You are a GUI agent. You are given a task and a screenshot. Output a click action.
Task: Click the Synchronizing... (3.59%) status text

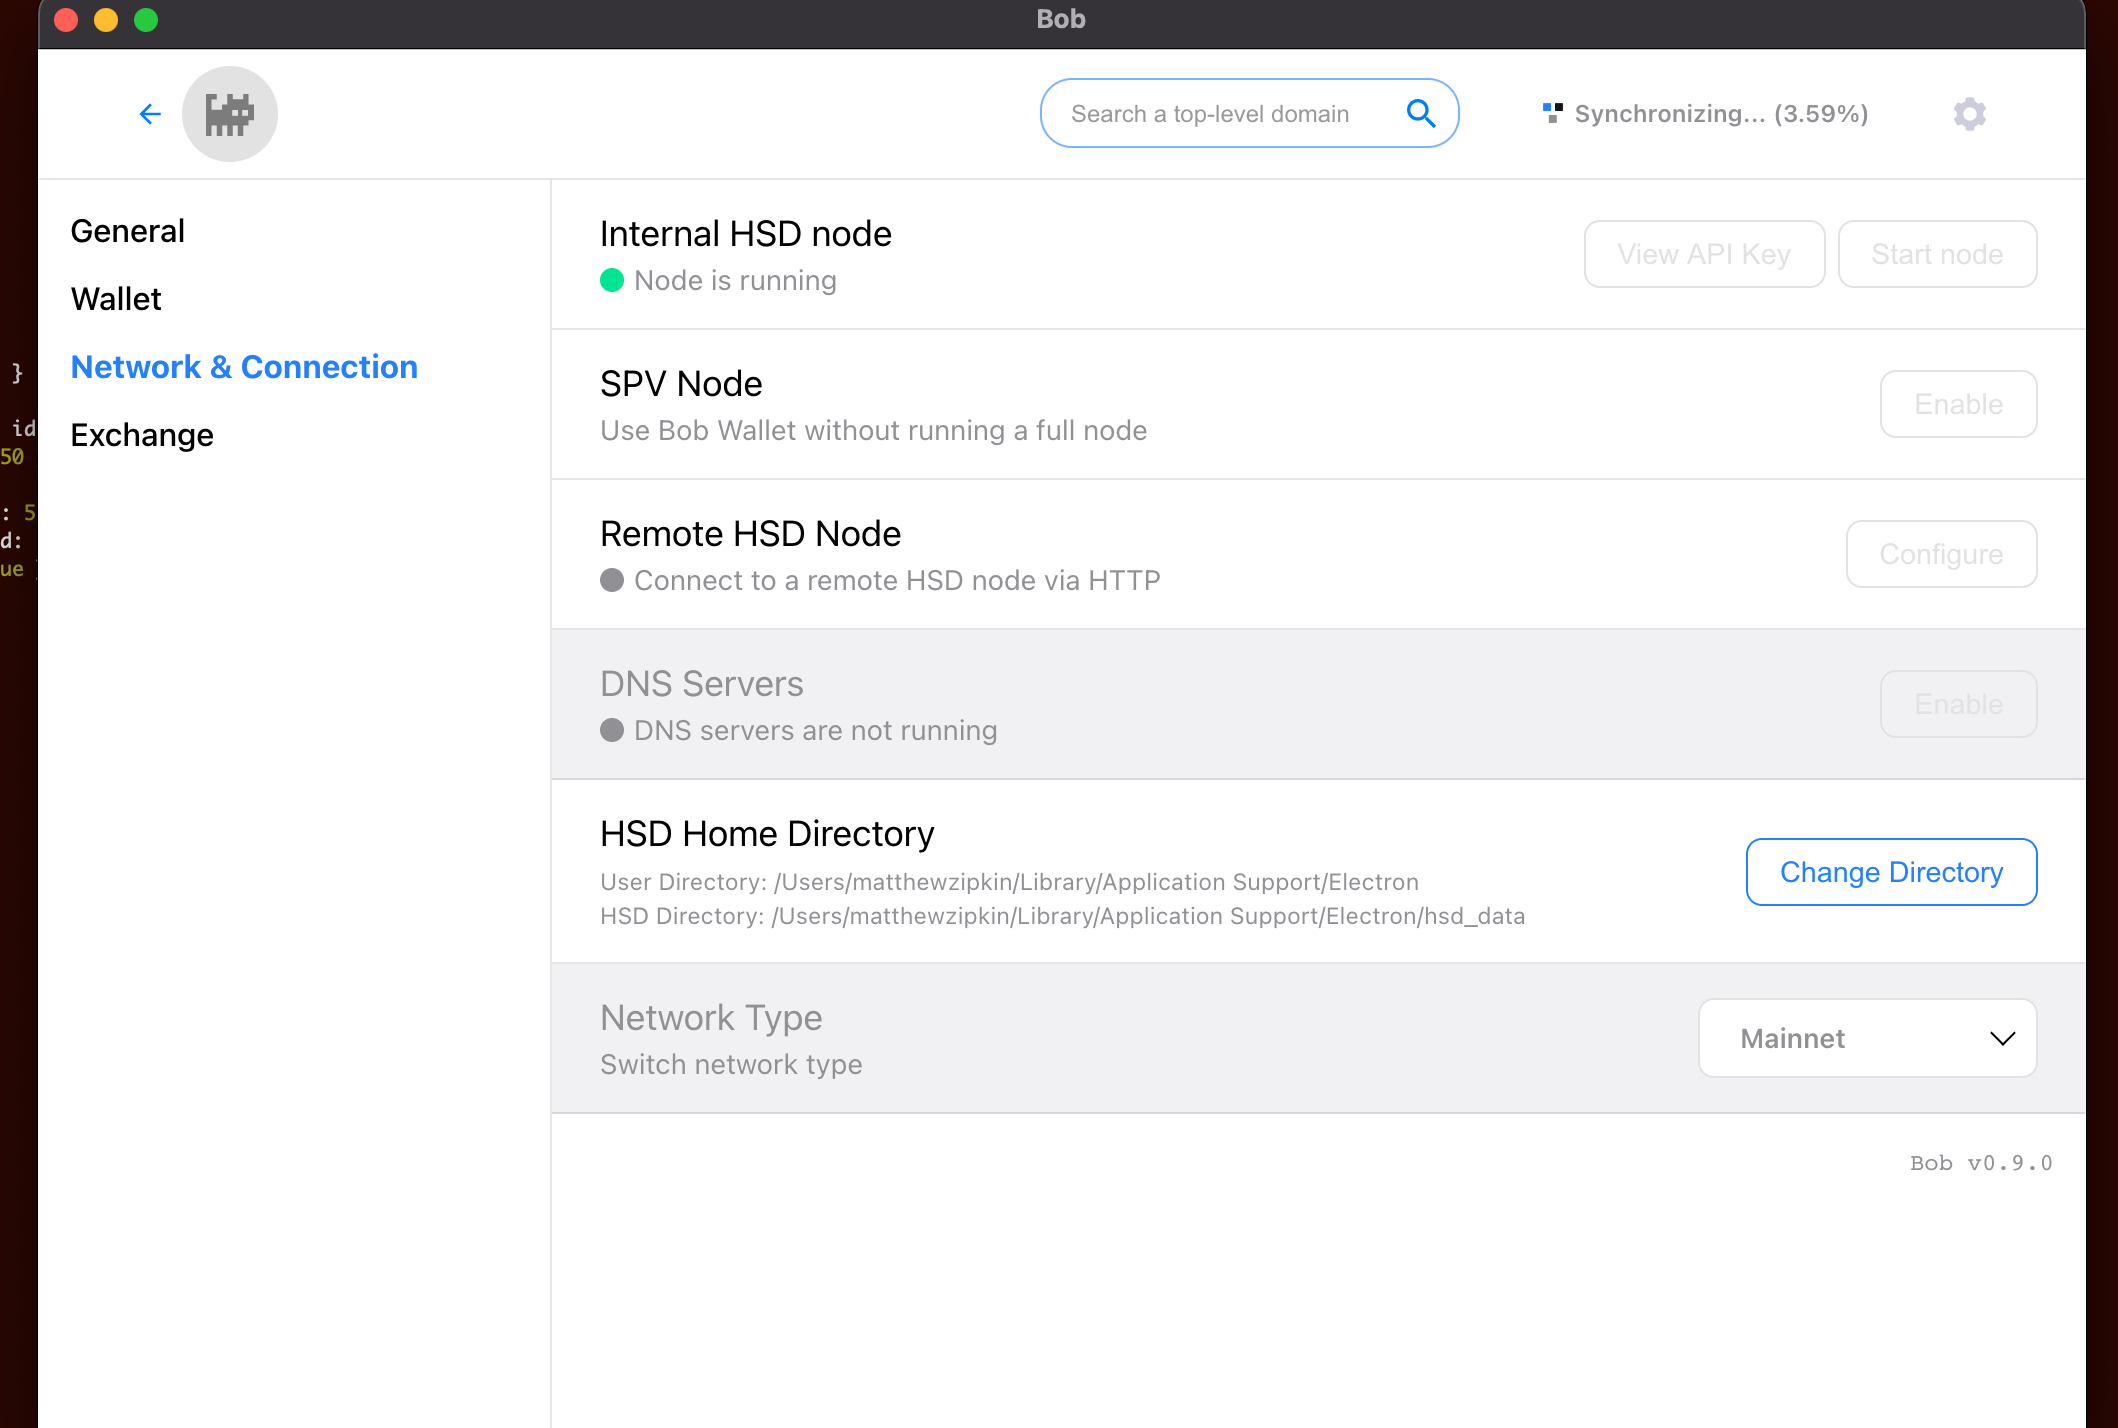coord(1721,114)
